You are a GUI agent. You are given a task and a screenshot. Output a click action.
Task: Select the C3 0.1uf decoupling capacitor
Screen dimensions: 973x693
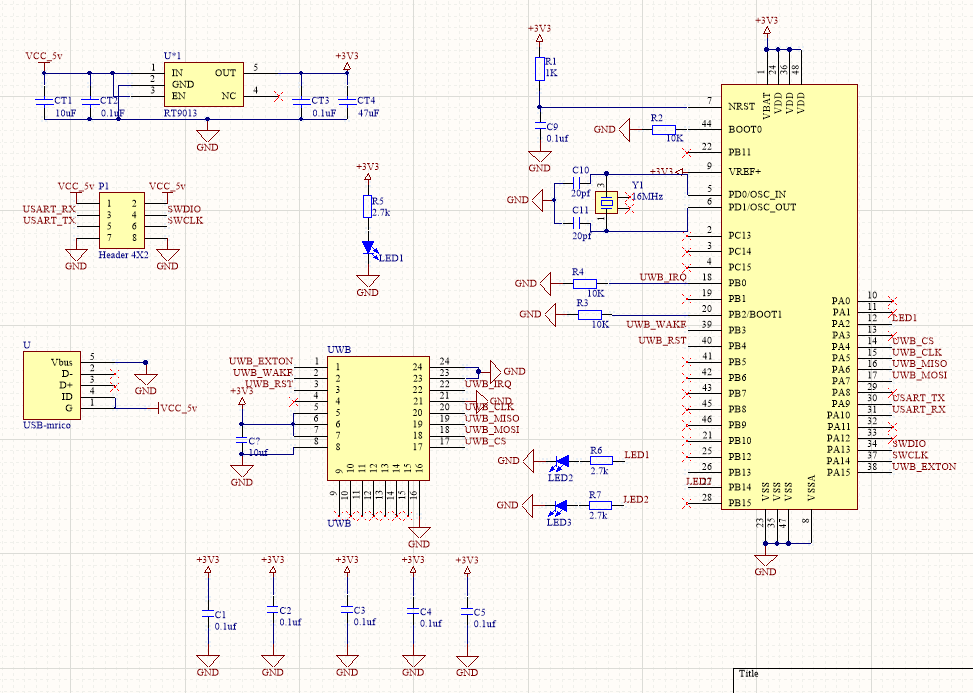[346, 610]
